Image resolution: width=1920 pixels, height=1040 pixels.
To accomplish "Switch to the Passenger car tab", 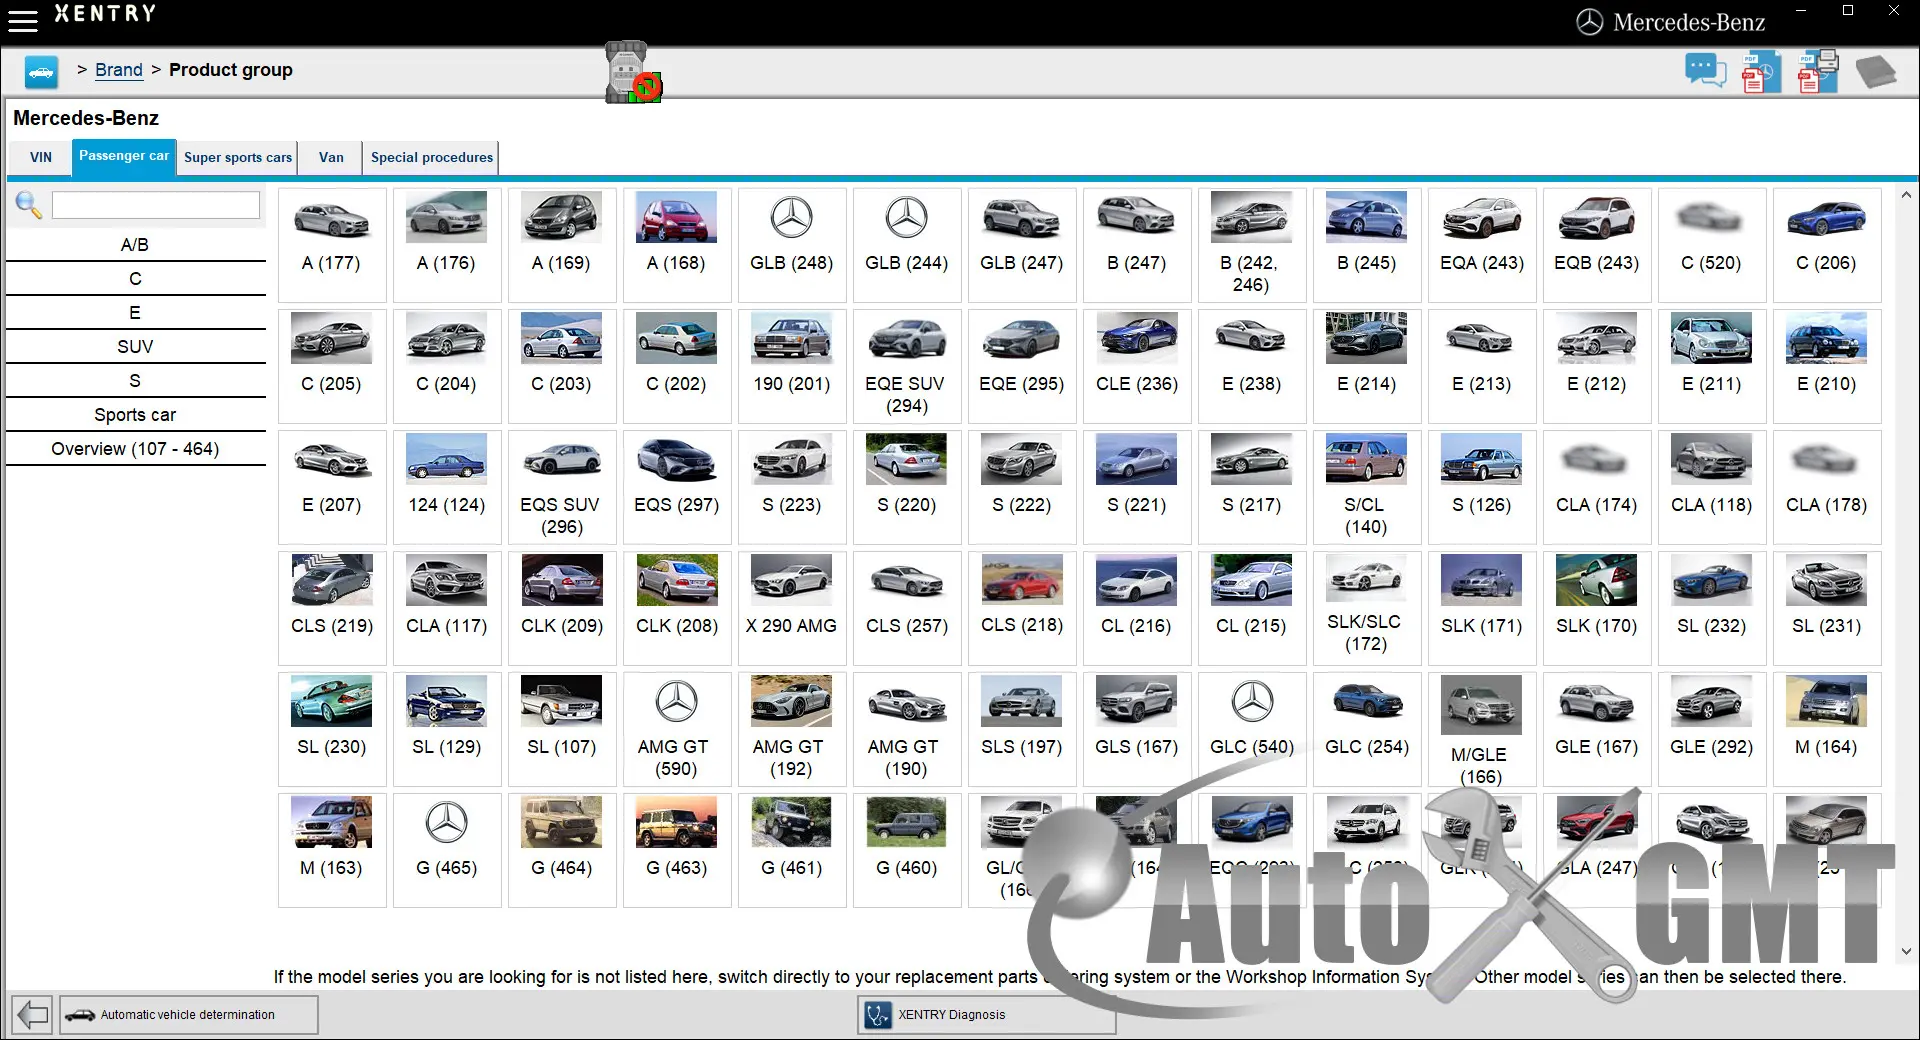I will pos(124,156).
